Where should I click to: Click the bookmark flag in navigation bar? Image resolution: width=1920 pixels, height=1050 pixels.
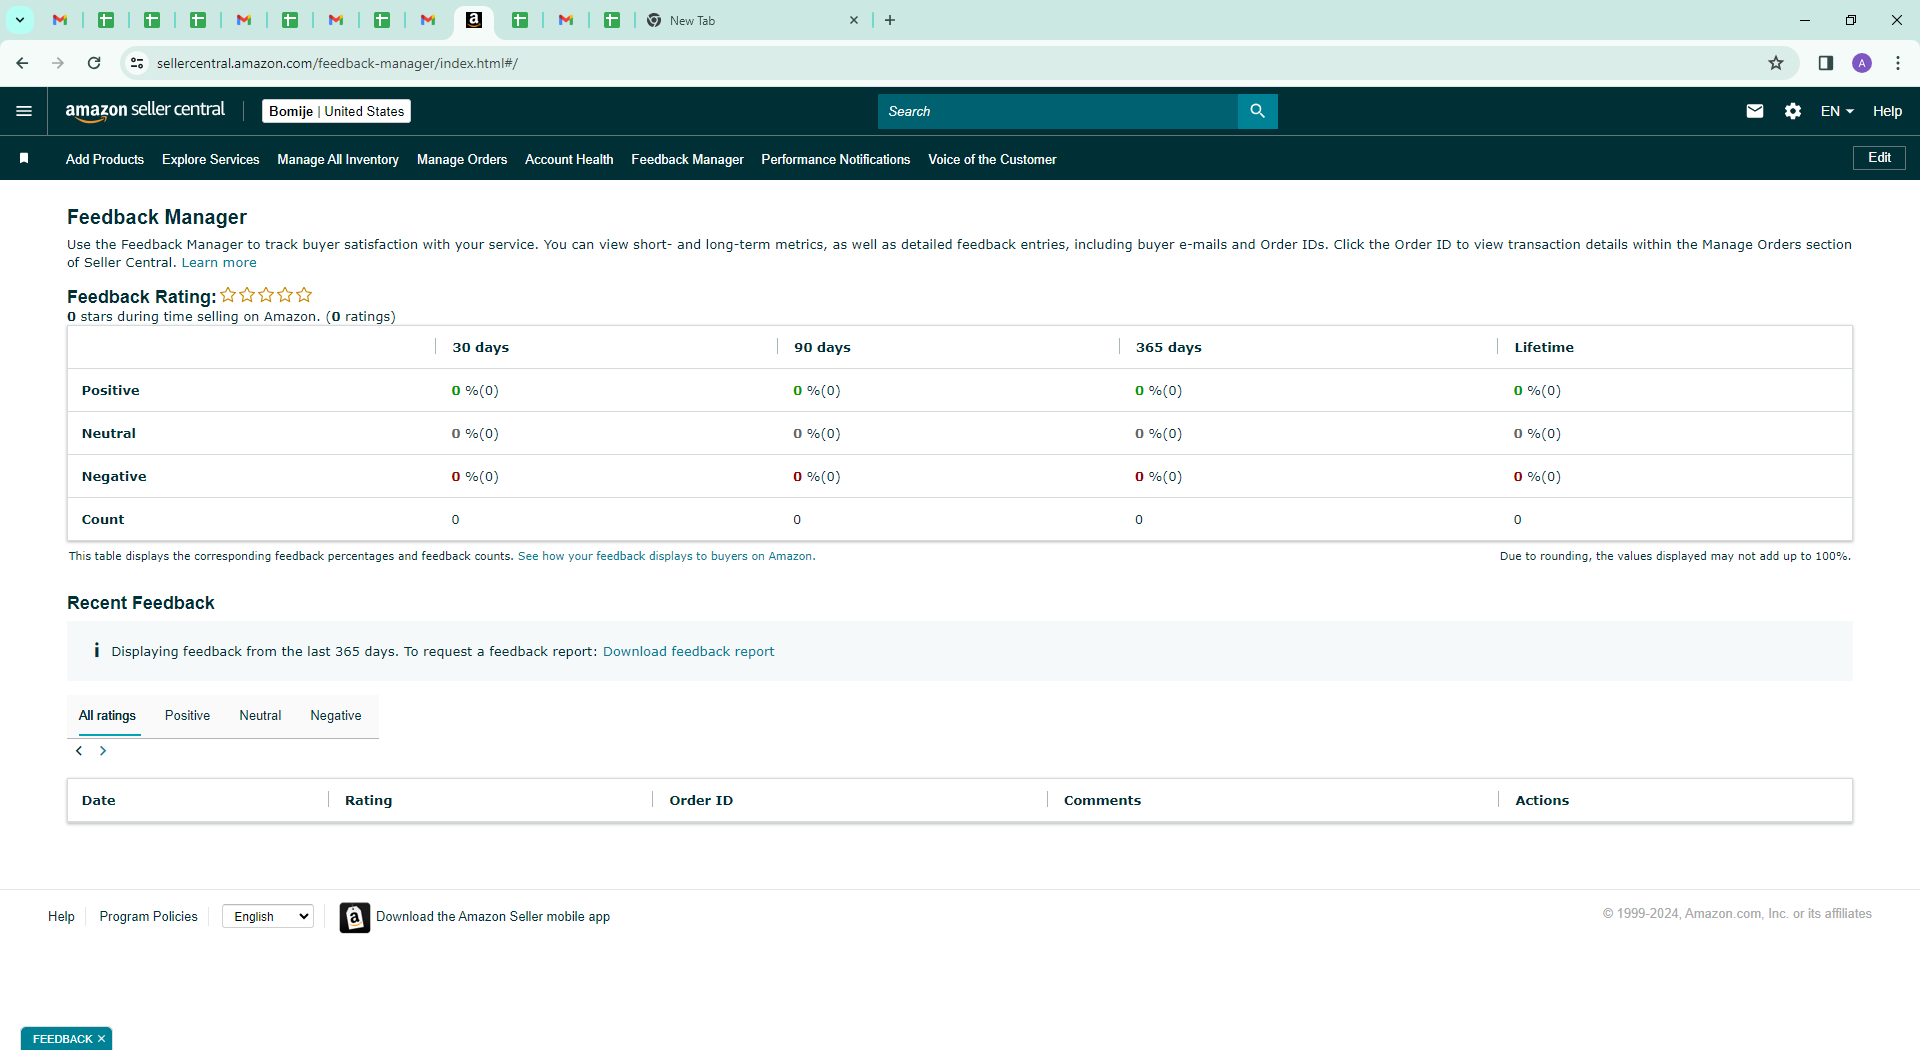[x=24, y=158]
